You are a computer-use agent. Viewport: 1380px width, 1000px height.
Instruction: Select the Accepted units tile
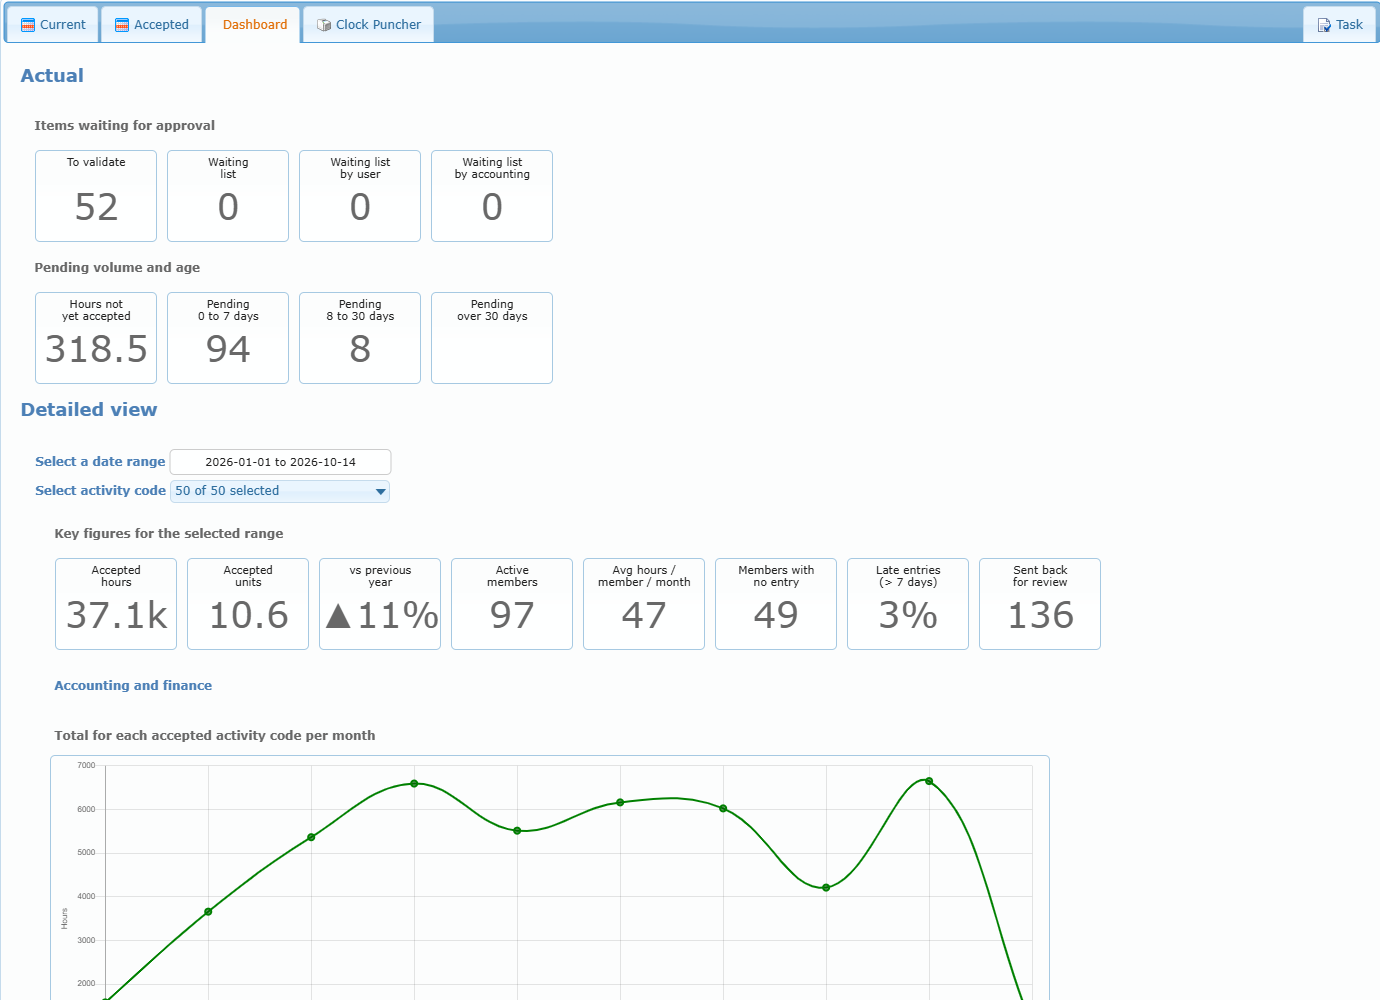(248, 604)
